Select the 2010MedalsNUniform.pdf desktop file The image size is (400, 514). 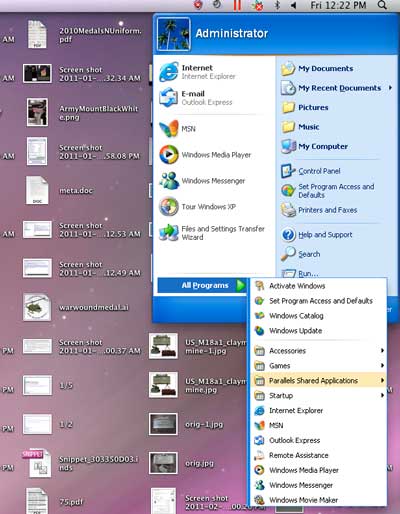(x=37, y=34)
